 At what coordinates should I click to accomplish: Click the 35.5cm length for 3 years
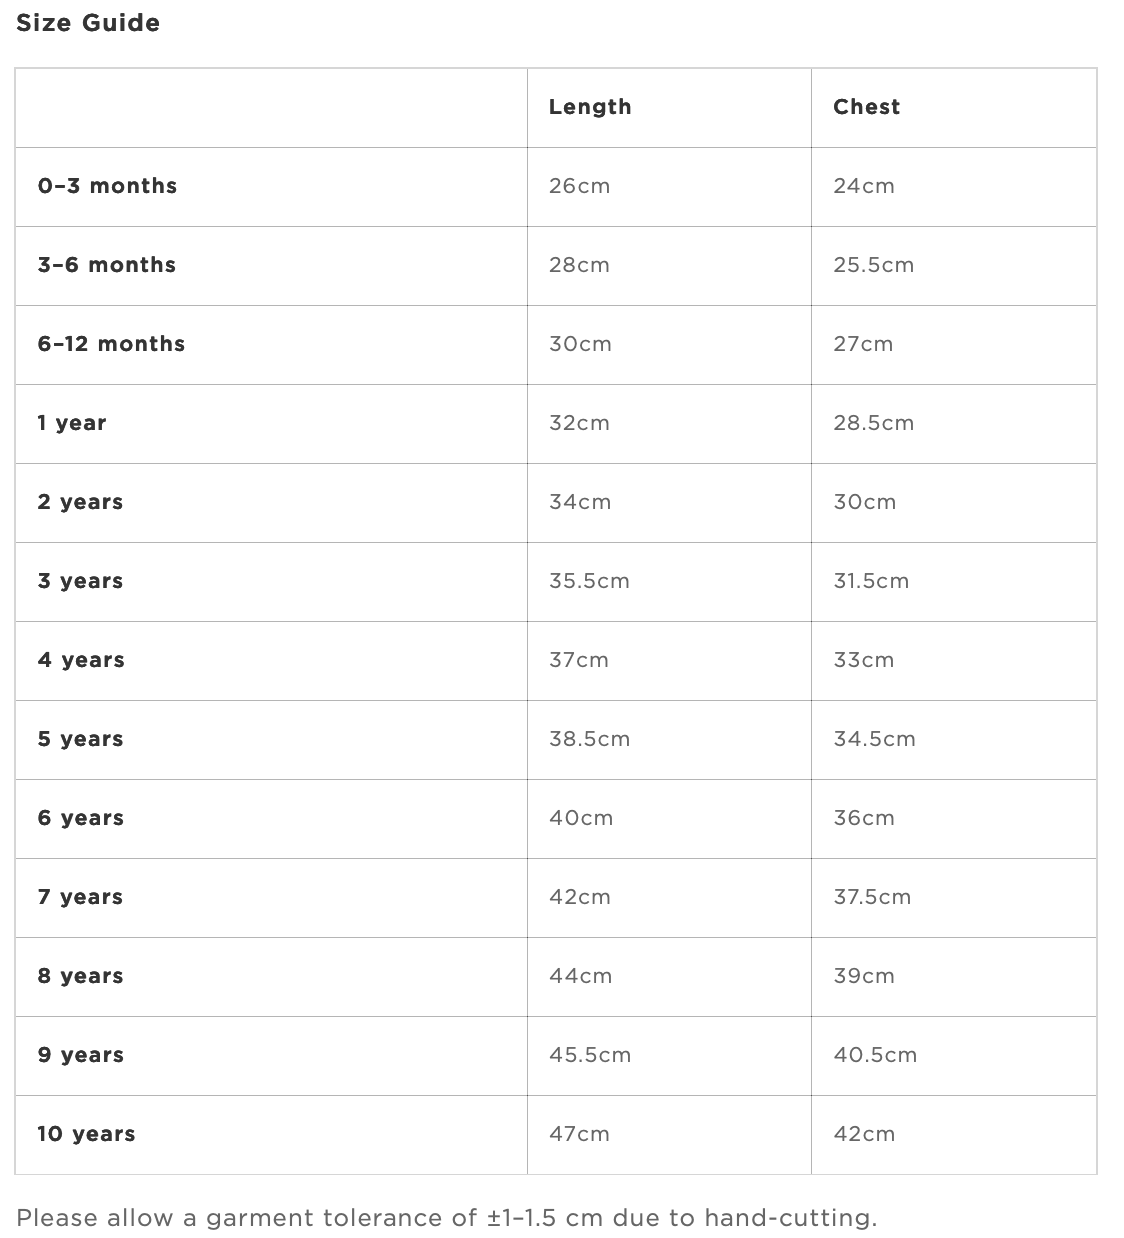(x=589, y=581)
